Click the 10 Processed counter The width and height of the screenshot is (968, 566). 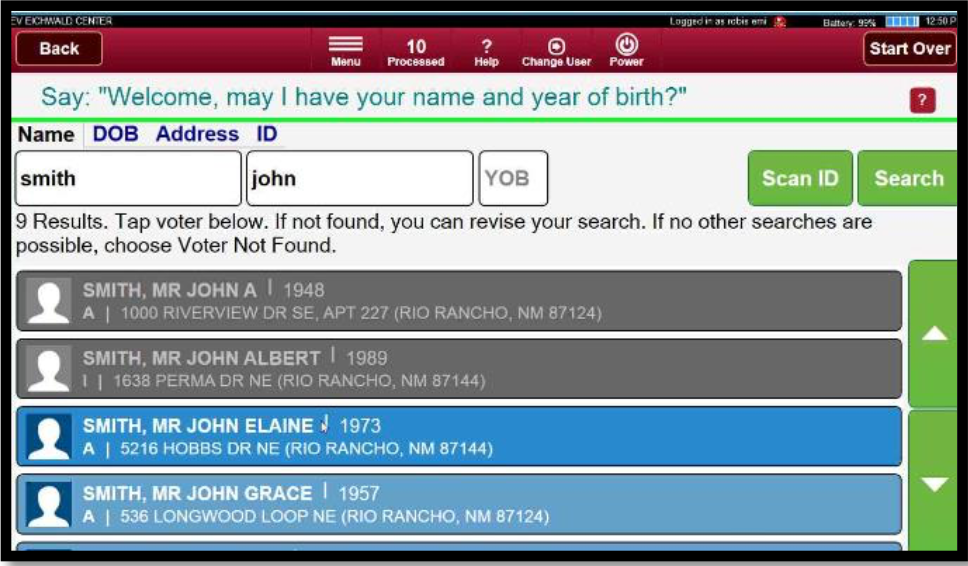[x=415, y=49]
